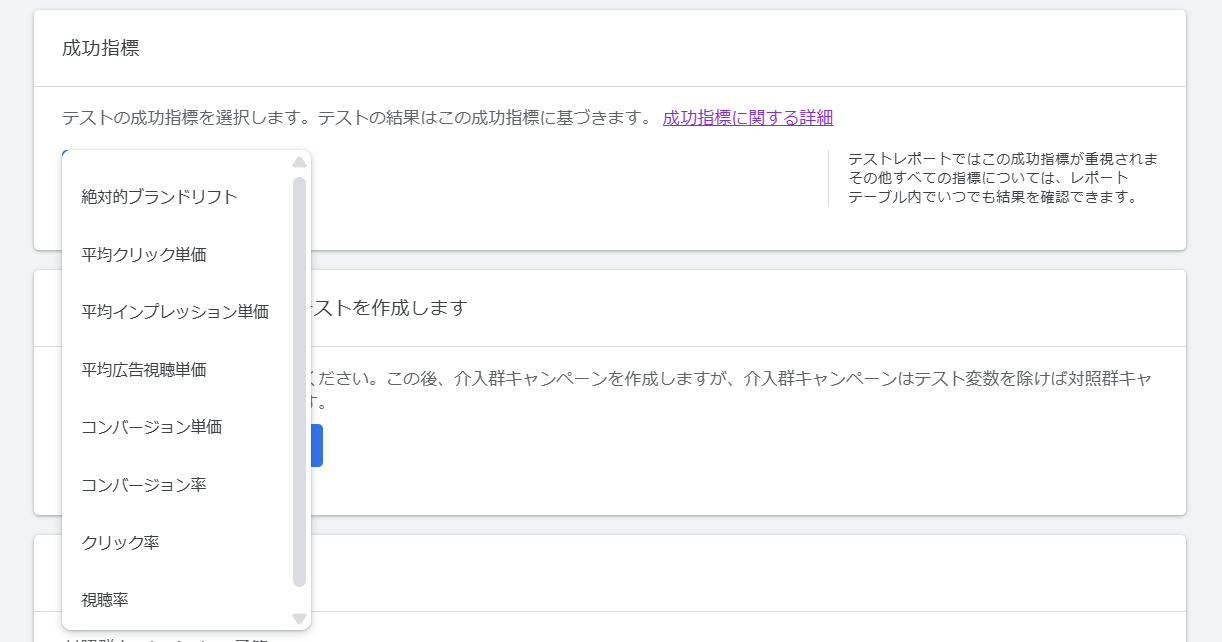Click the scroll-up arrow atop the dropdown list
Screen dimensions: 1222x642
298,162
